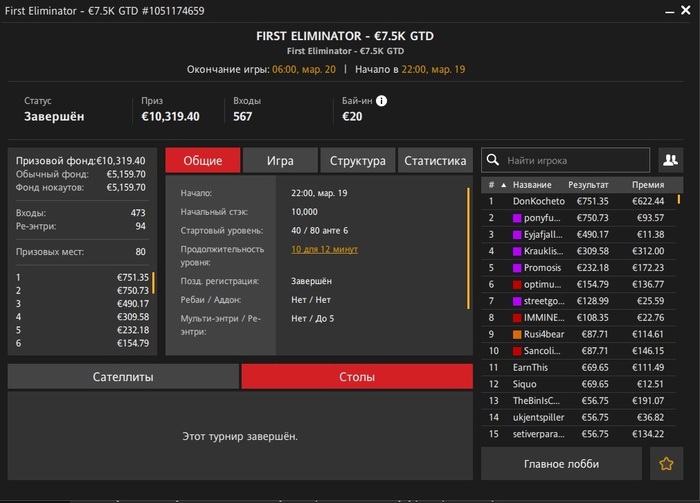Click the sort arrow in player list header
Viewport: 700px width, 503px height.
(x=504, y=185)
